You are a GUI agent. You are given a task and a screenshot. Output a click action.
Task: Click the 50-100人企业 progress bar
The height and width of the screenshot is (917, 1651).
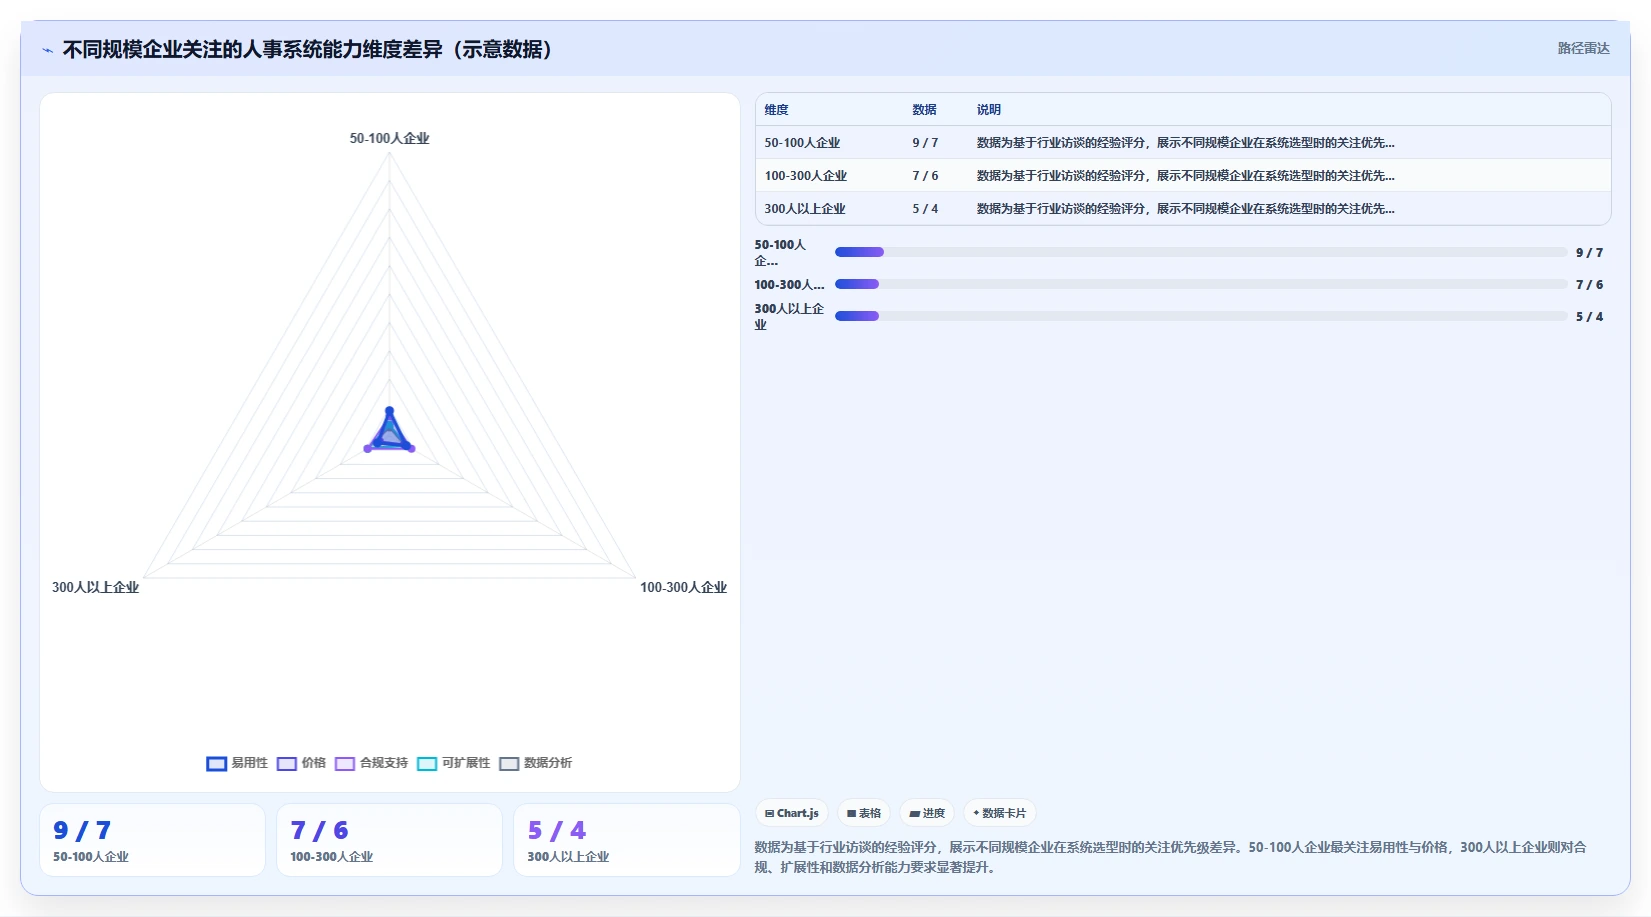pyautogui.click(x=1201, y=252)
